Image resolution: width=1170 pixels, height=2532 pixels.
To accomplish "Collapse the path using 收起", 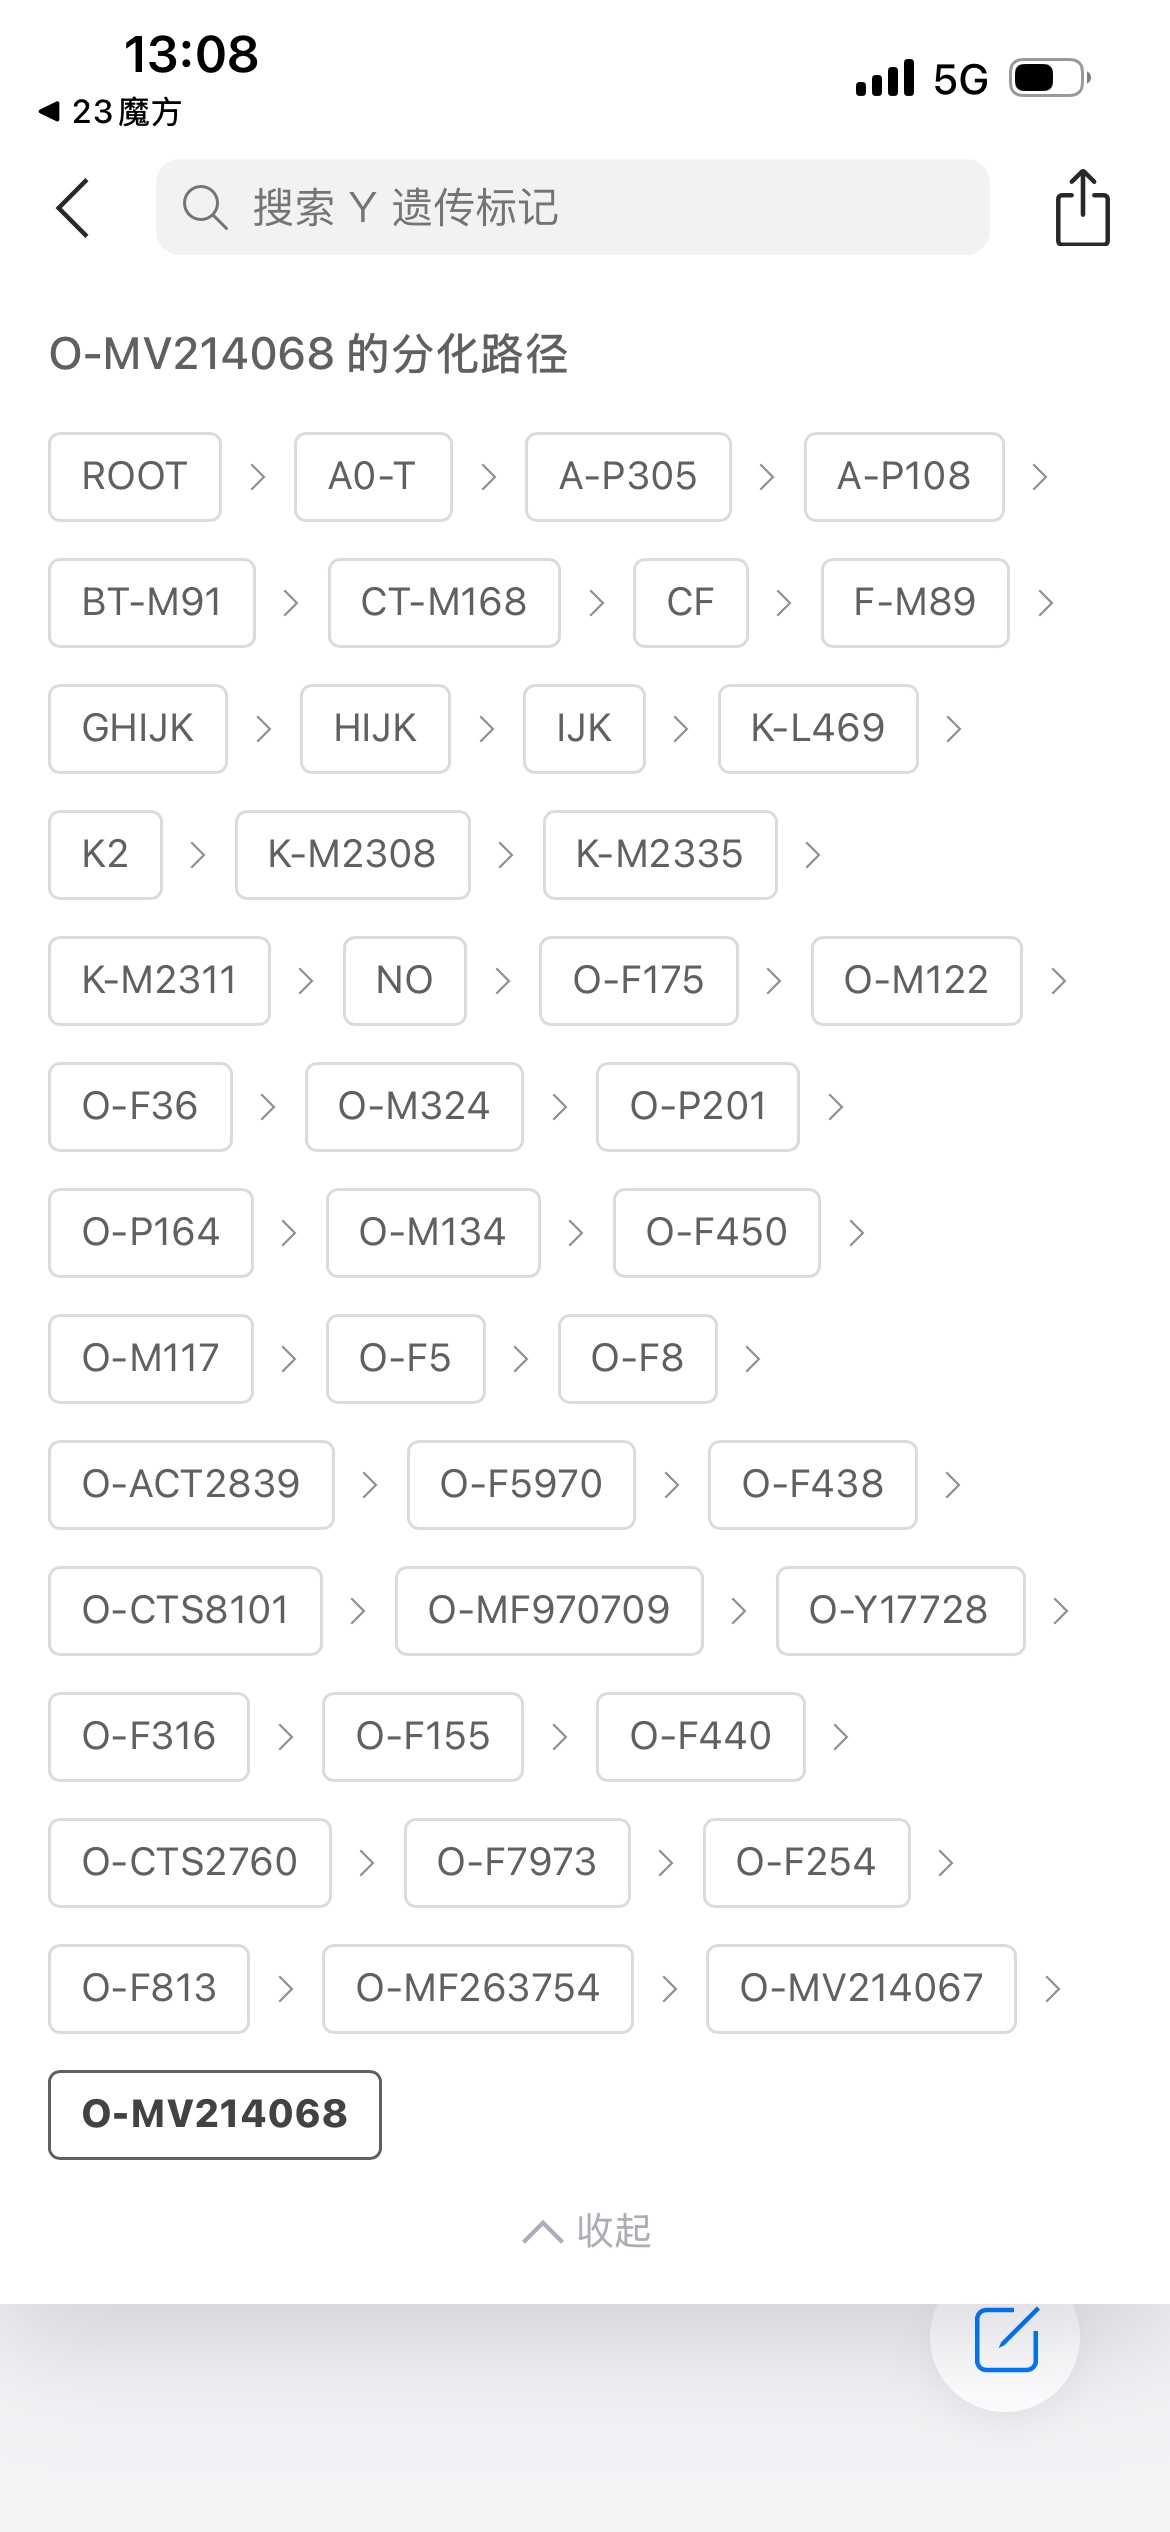I will click(614, 2230).
